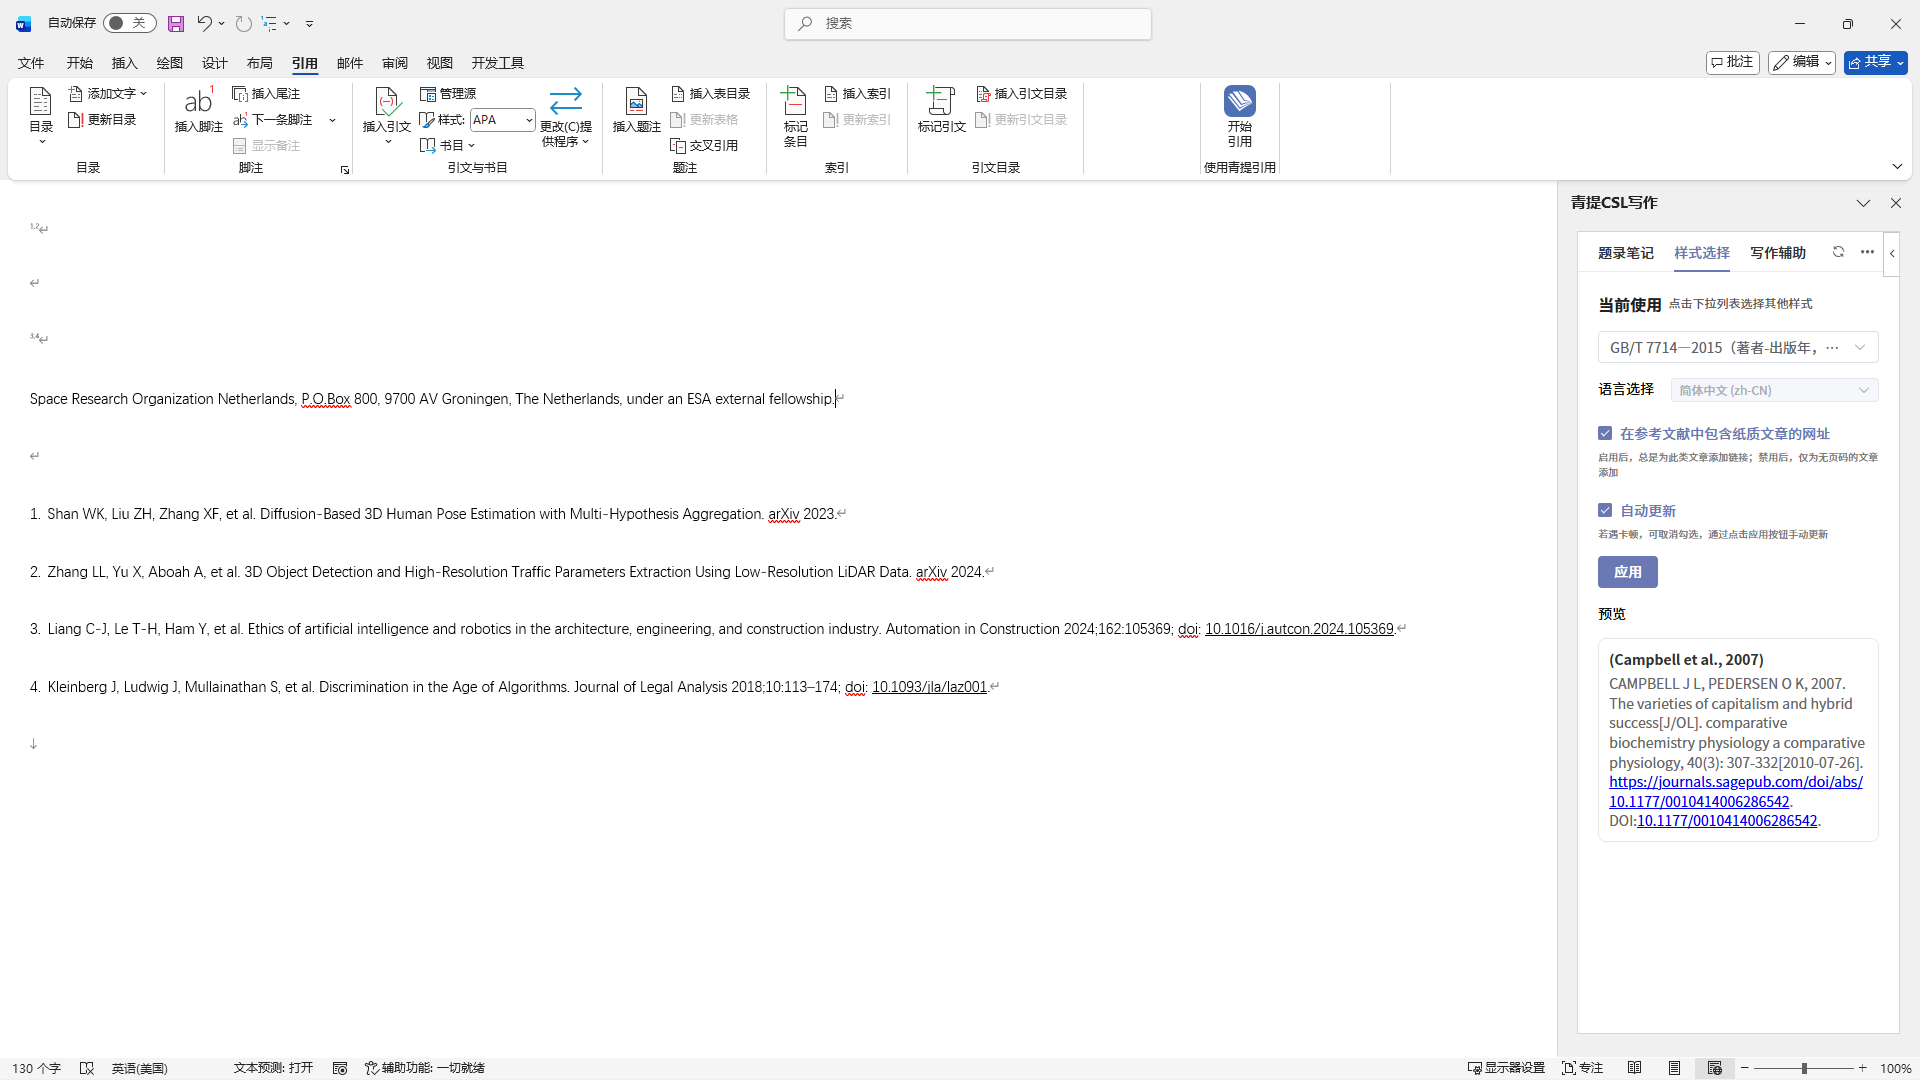Screen dimensions: 1920x1080
Task: Toggle the AutoSave (自动保存) switch
Action: (x=129, y=23)
